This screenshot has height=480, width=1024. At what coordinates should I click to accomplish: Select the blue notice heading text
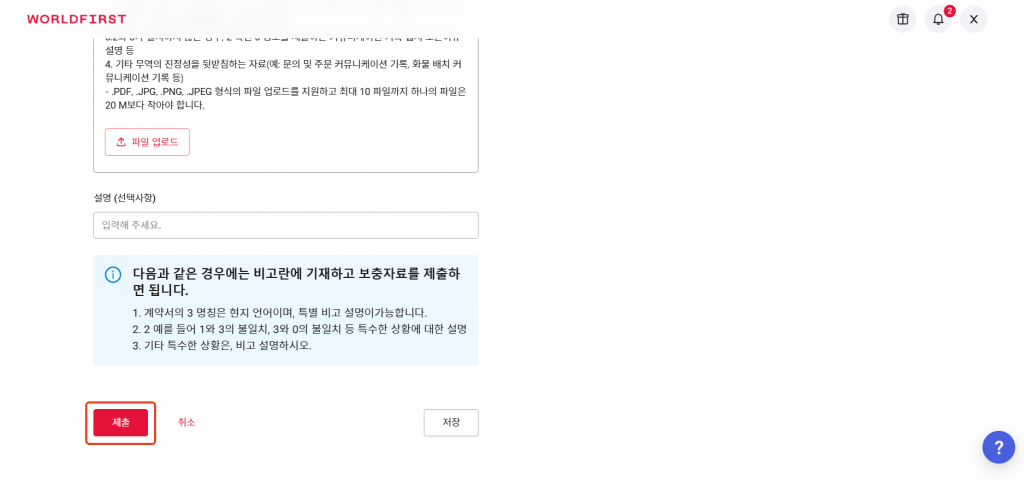[x=296, y=281]
